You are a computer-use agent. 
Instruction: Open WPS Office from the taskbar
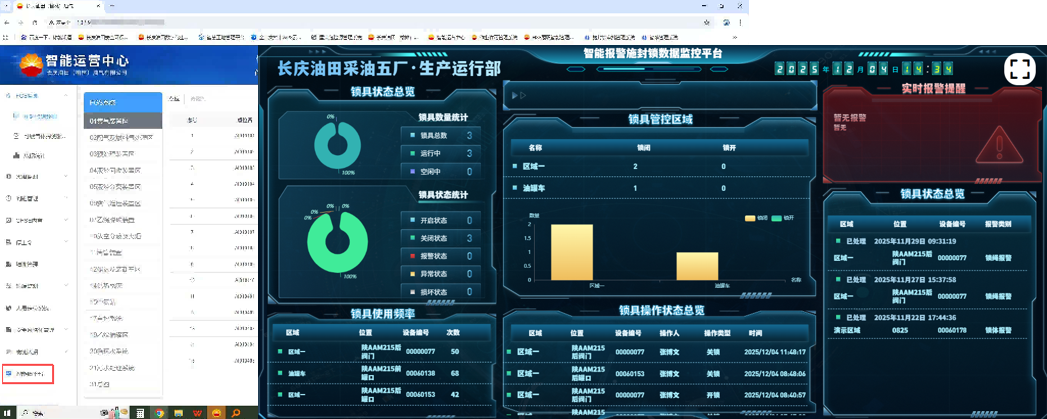click(x=198, y=413)
